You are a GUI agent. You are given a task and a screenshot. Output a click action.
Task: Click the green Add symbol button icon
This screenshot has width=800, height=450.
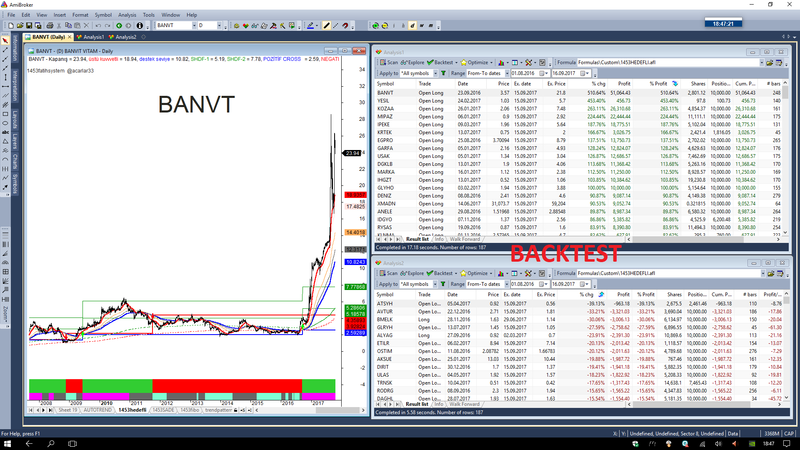119,26
